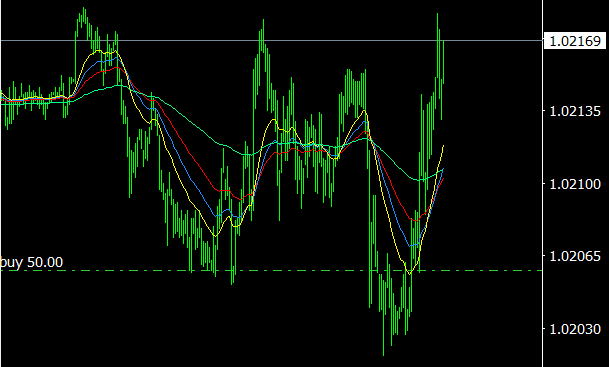Click the 1.02135 price scale label
This screenshot has width=609, height=367.
[575, 112]
